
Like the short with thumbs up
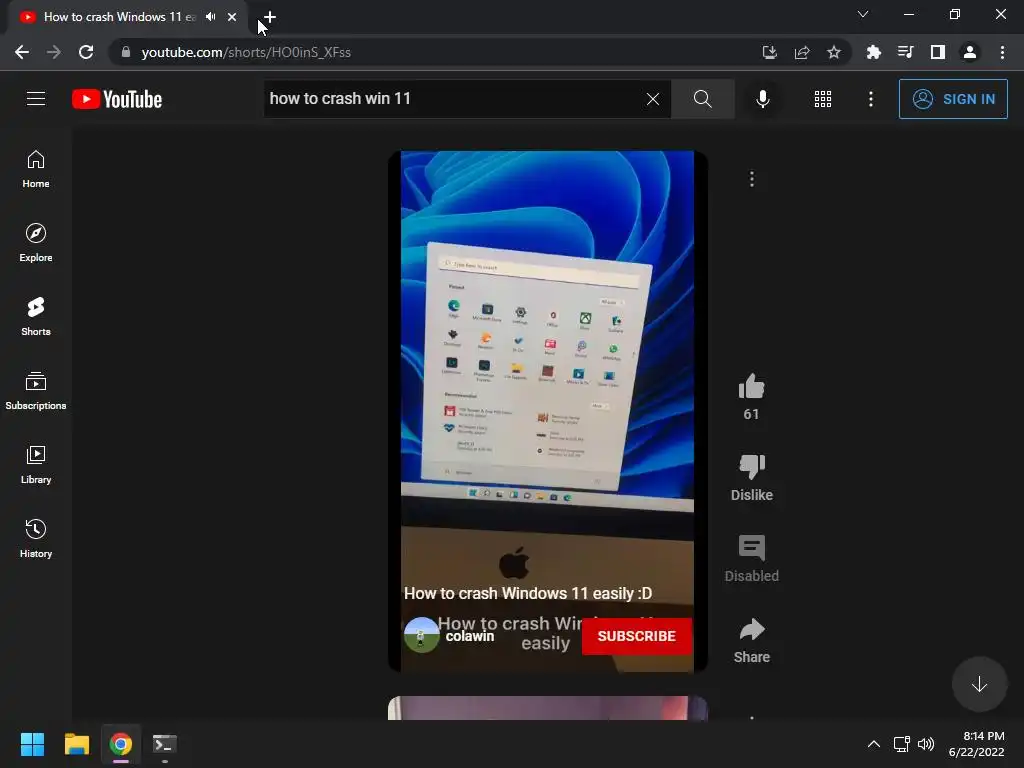[x=752, y=387]
